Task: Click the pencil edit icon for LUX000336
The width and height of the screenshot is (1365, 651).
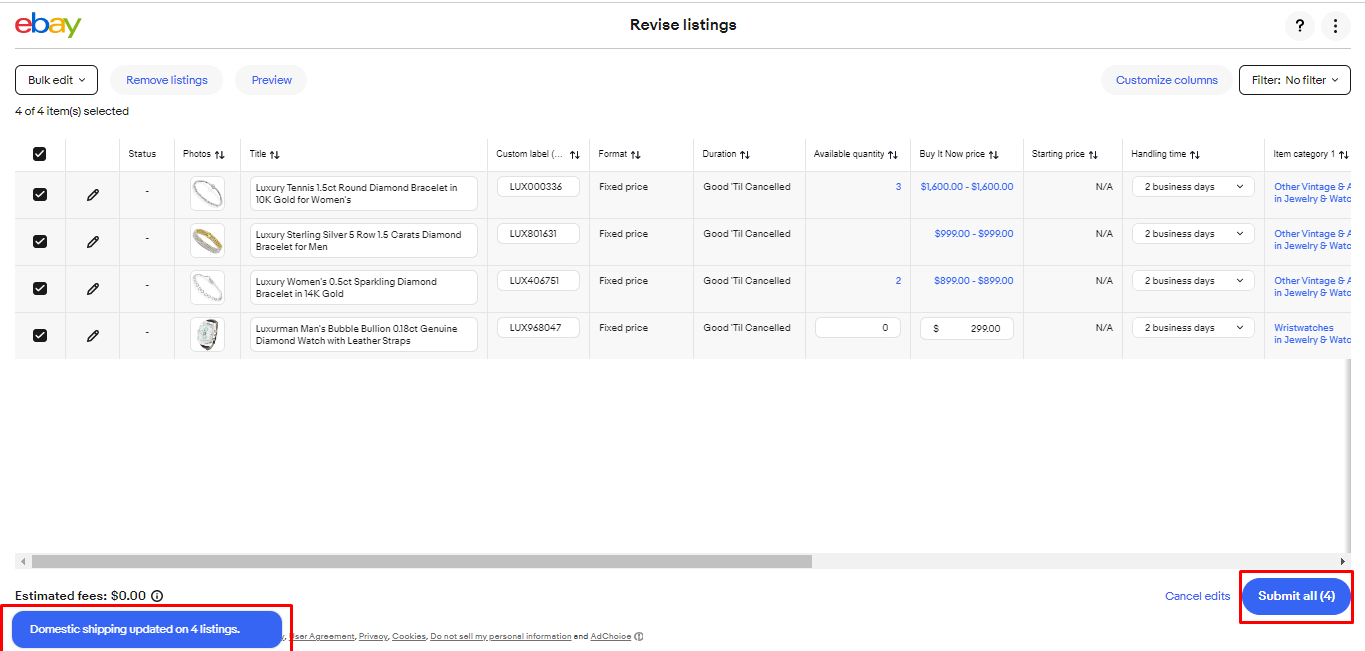Action: [x=93, y=195]
